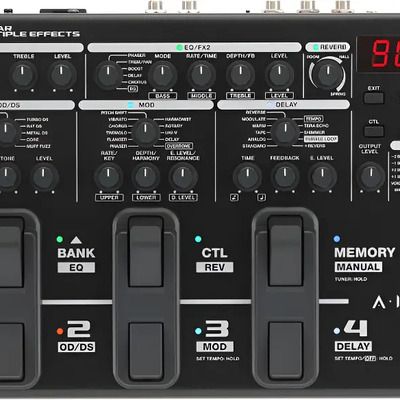Push the small CTL button below EXIT

[374, 131]
